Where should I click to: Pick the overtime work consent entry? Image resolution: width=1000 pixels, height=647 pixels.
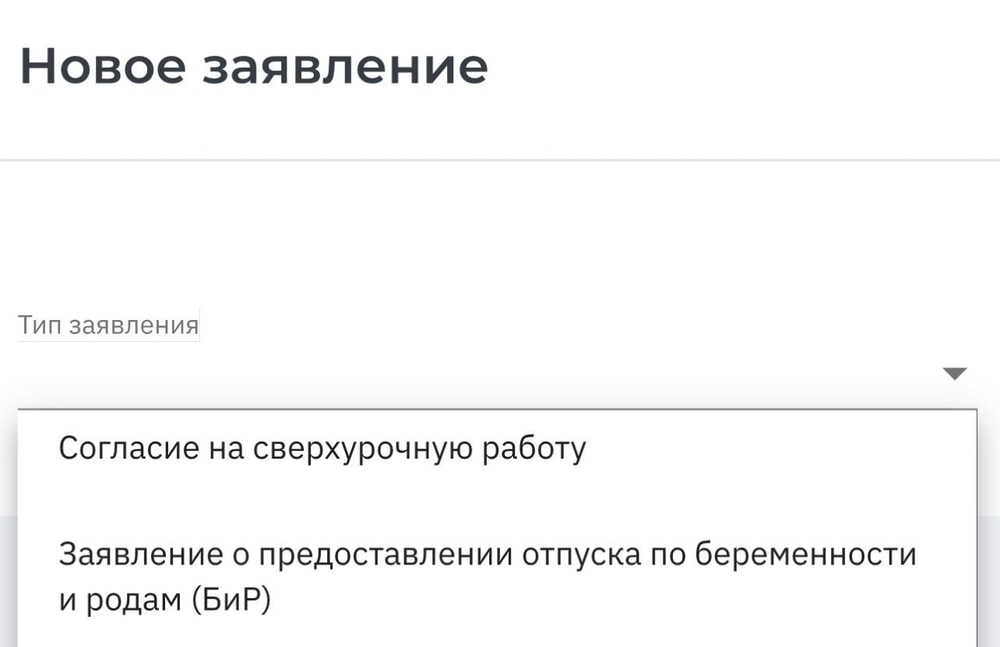[x=322, y=449]
